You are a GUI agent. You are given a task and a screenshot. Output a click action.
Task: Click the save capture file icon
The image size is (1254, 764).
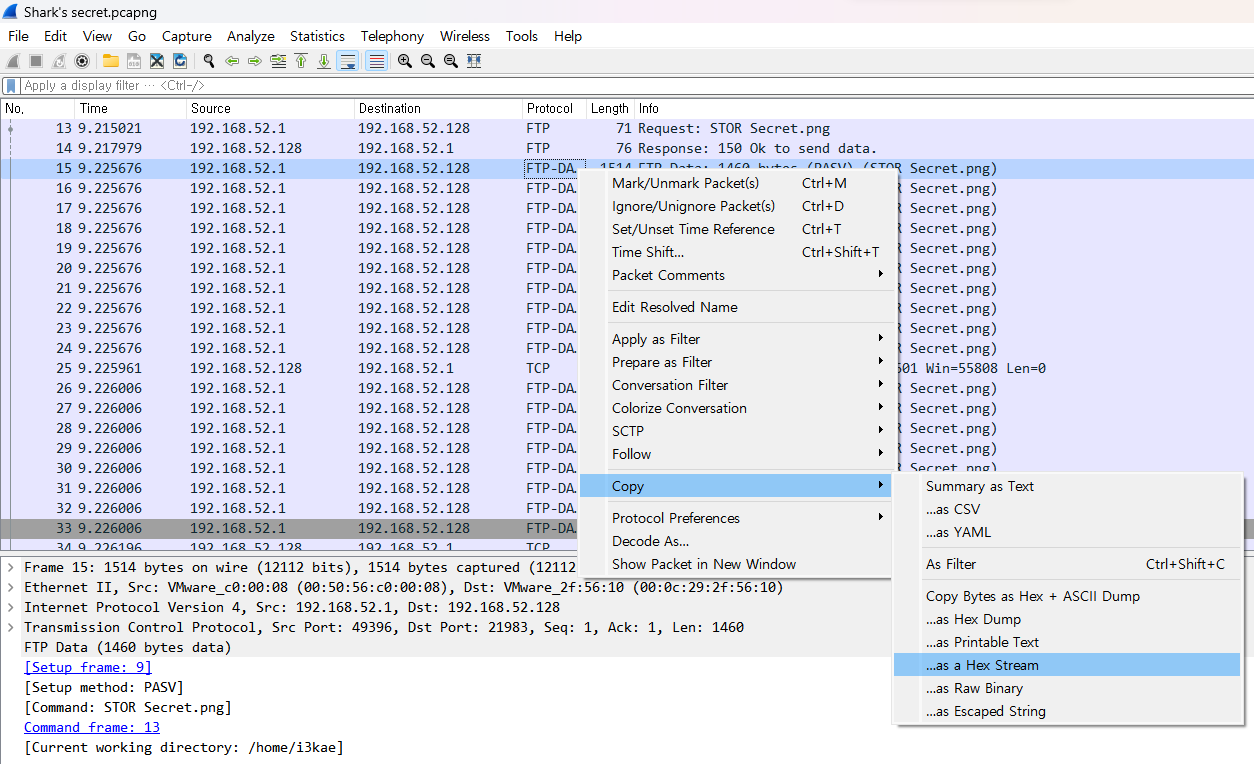tap(134, 61)
